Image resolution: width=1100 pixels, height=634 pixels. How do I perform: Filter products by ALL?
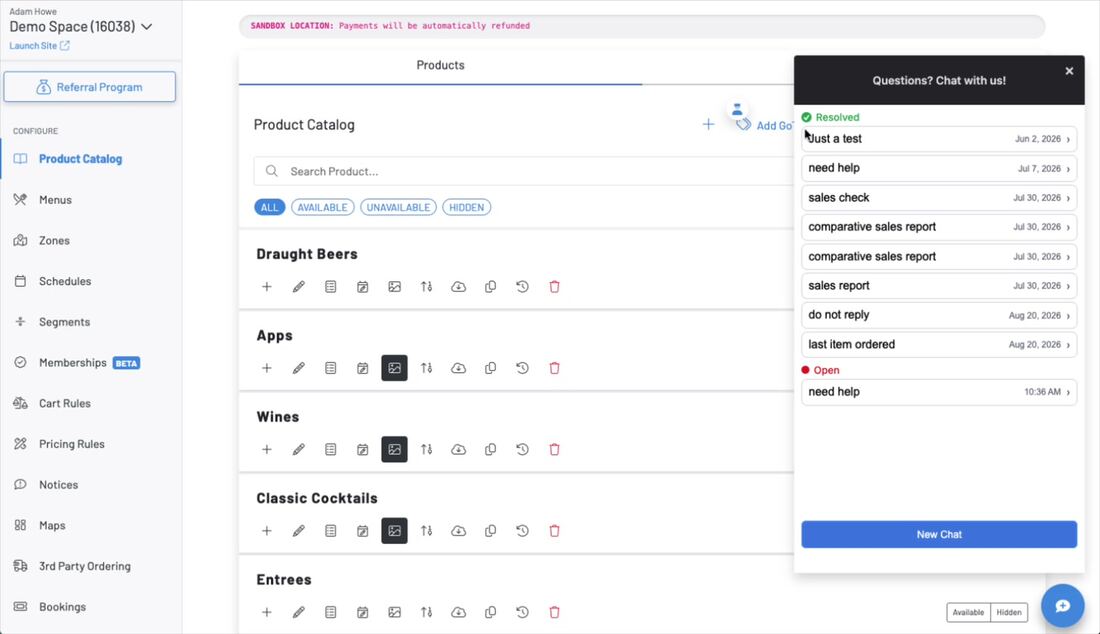[269, 207]
